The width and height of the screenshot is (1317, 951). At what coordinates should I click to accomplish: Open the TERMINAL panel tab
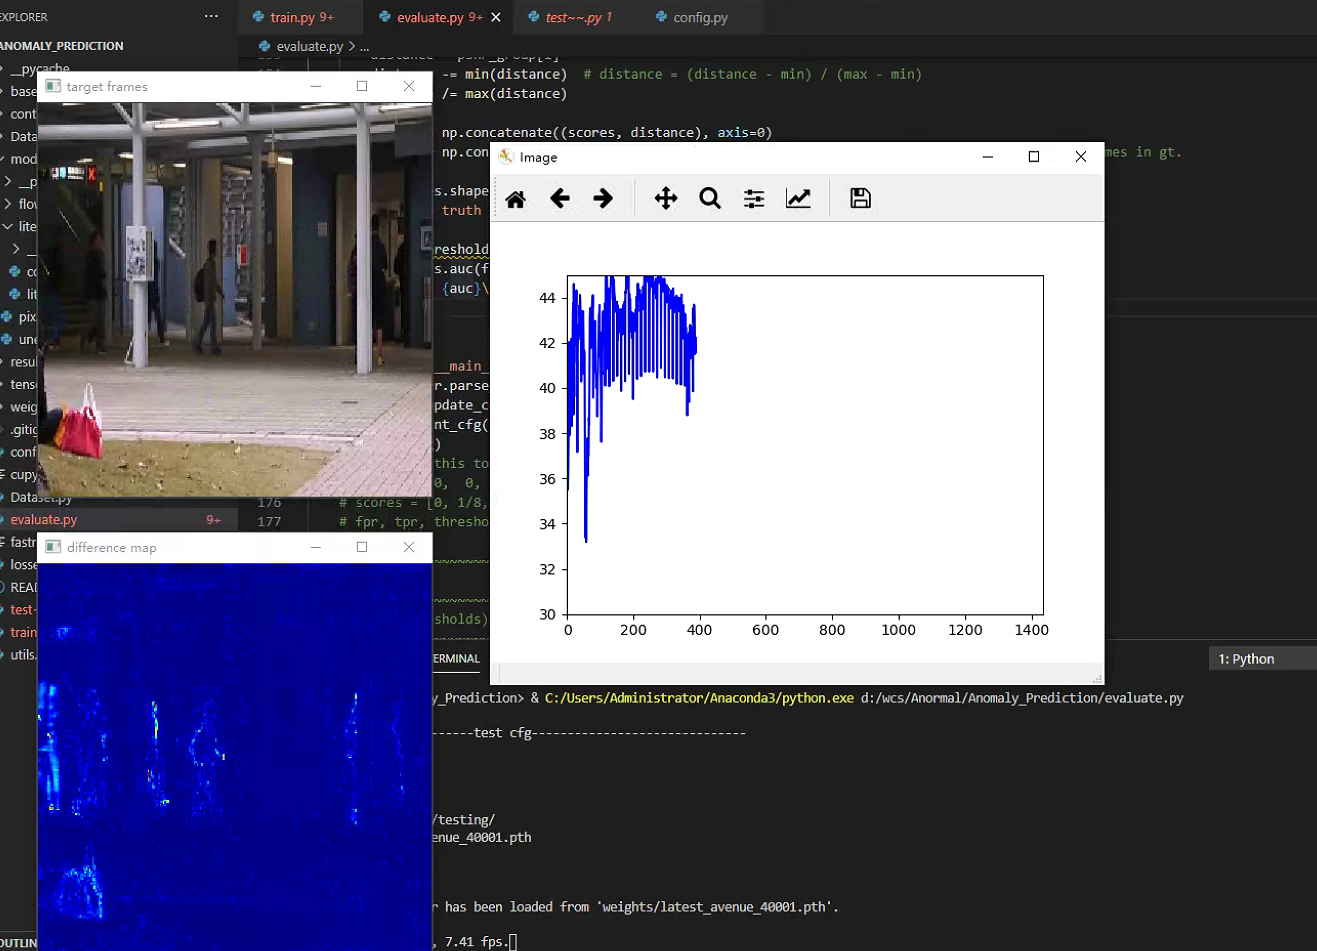click(x=456, y=658)
